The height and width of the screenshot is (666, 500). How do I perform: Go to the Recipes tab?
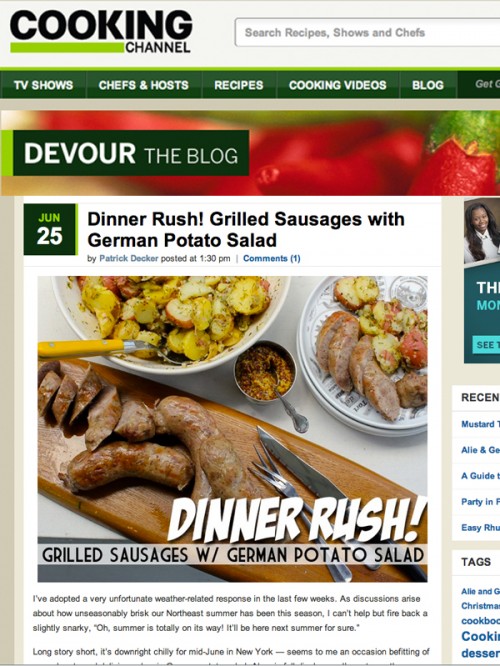[x=239, y=85]
